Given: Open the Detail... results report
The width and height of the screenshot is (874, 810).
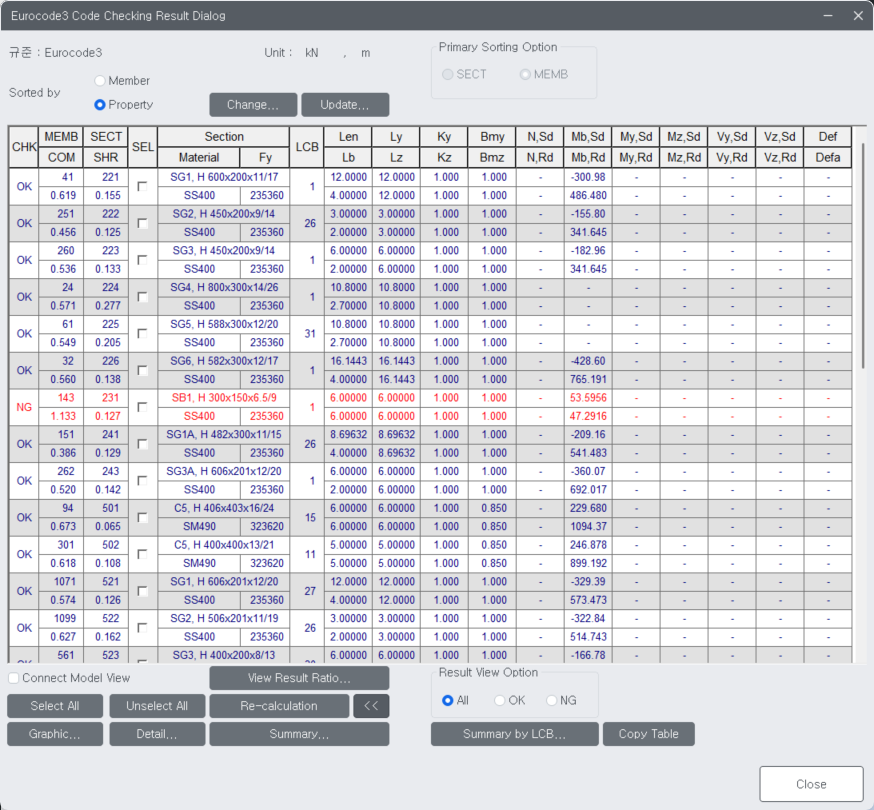Looking at the screenshot, I should pyautogui.click(x=157, y=733).
